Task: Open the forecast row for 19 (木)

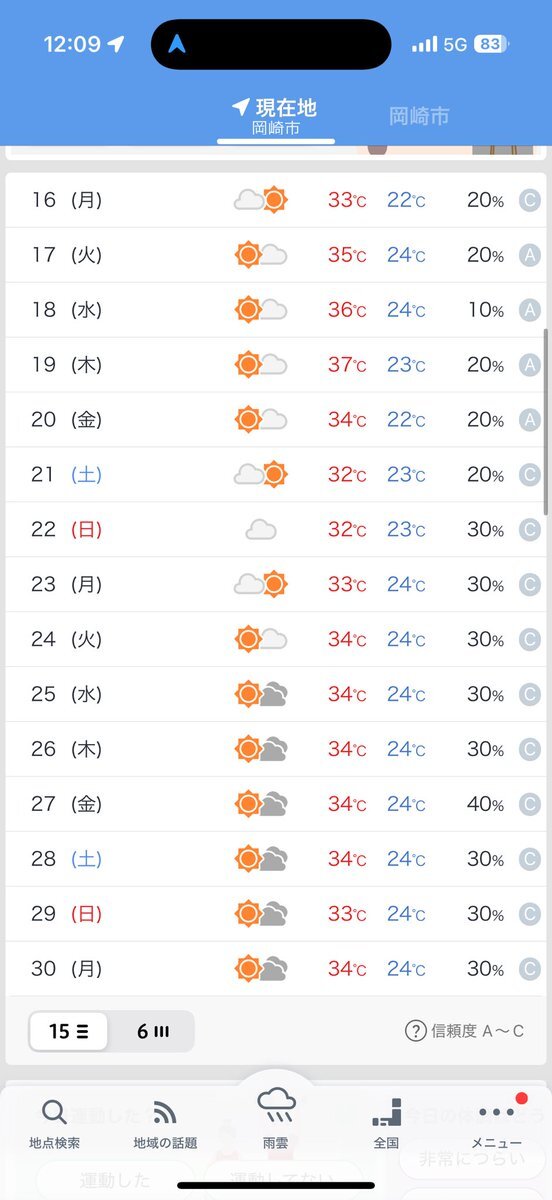Action: (x=276, y=365)
